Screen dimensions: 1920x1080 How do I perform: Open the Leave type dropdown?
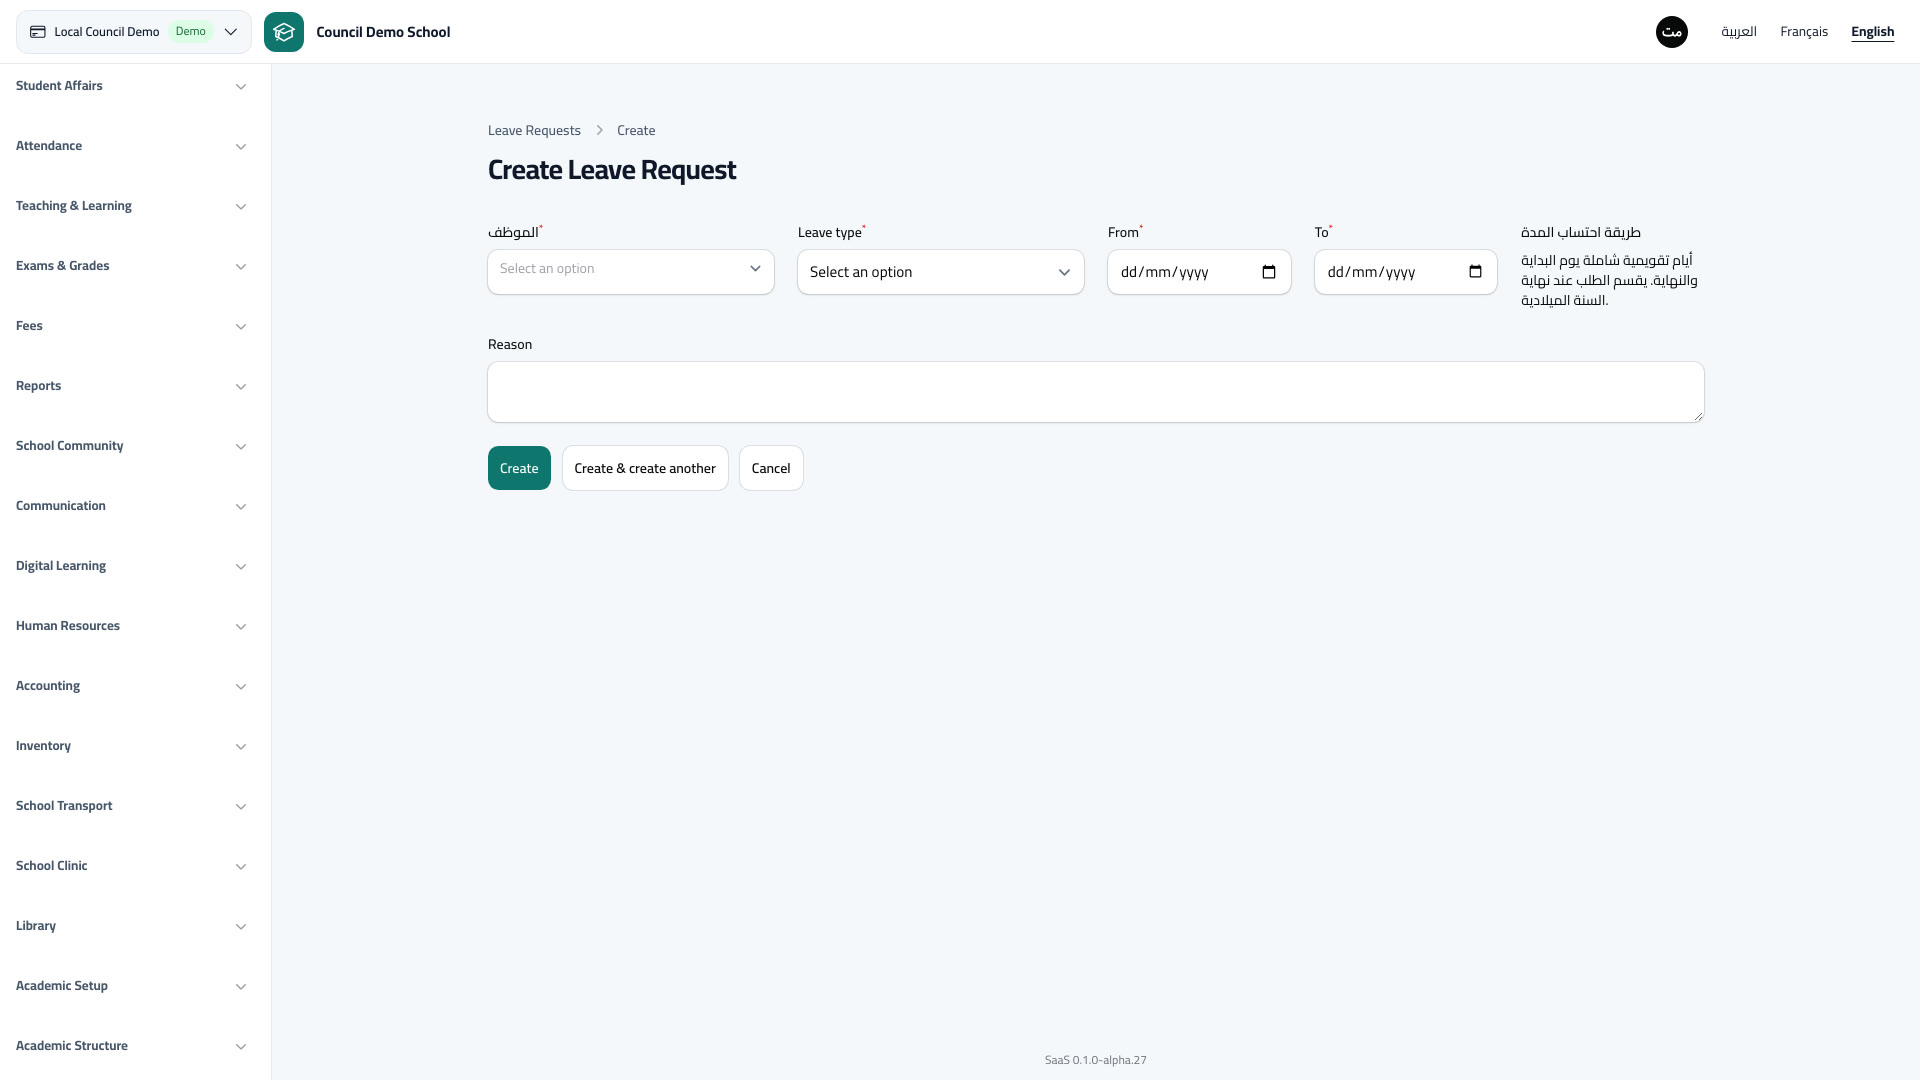(x=941, y=272)
